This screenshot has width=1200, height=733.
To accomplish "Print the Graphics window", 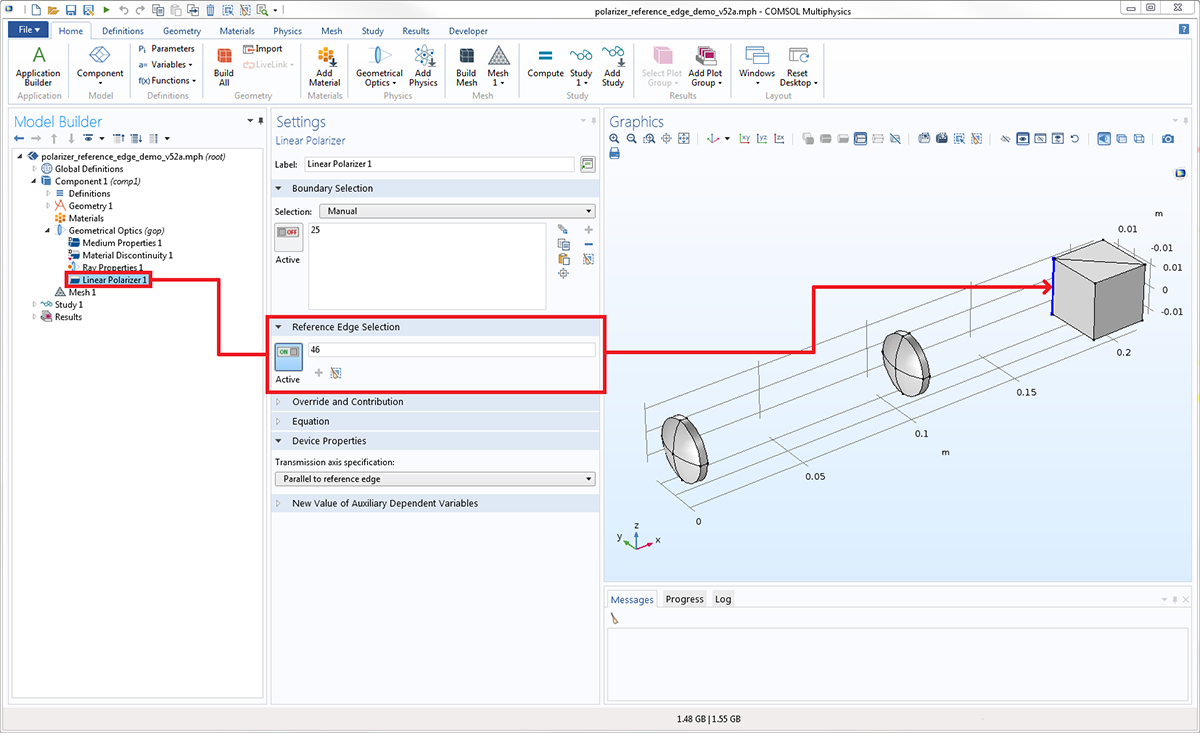I will tap(615, 153).
